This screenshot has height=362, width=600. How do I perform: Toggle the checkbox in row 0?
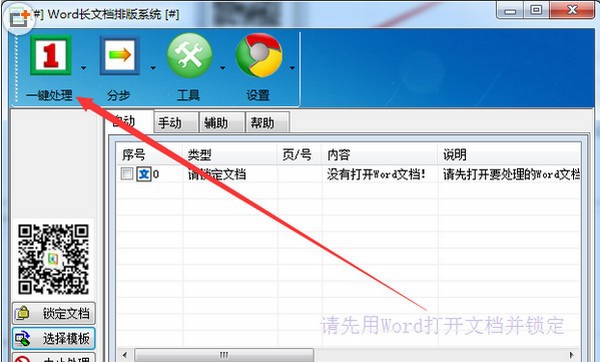[127, 174]
